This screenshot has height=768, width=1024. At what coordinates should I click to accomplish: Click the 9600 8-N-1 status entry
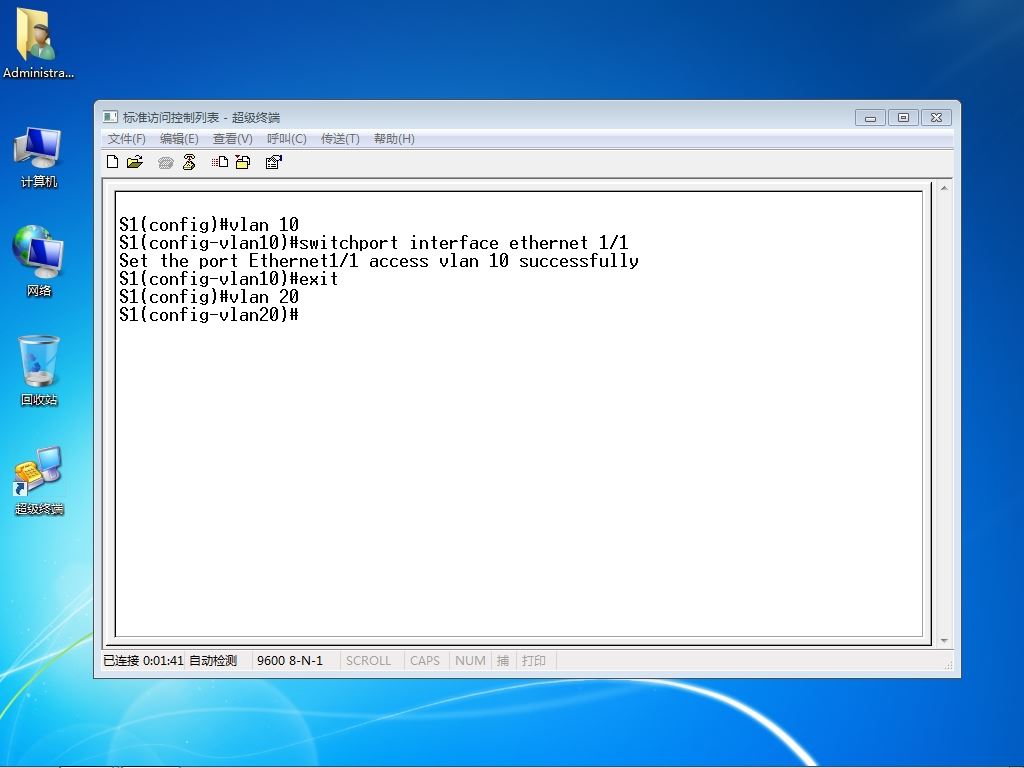290,660
